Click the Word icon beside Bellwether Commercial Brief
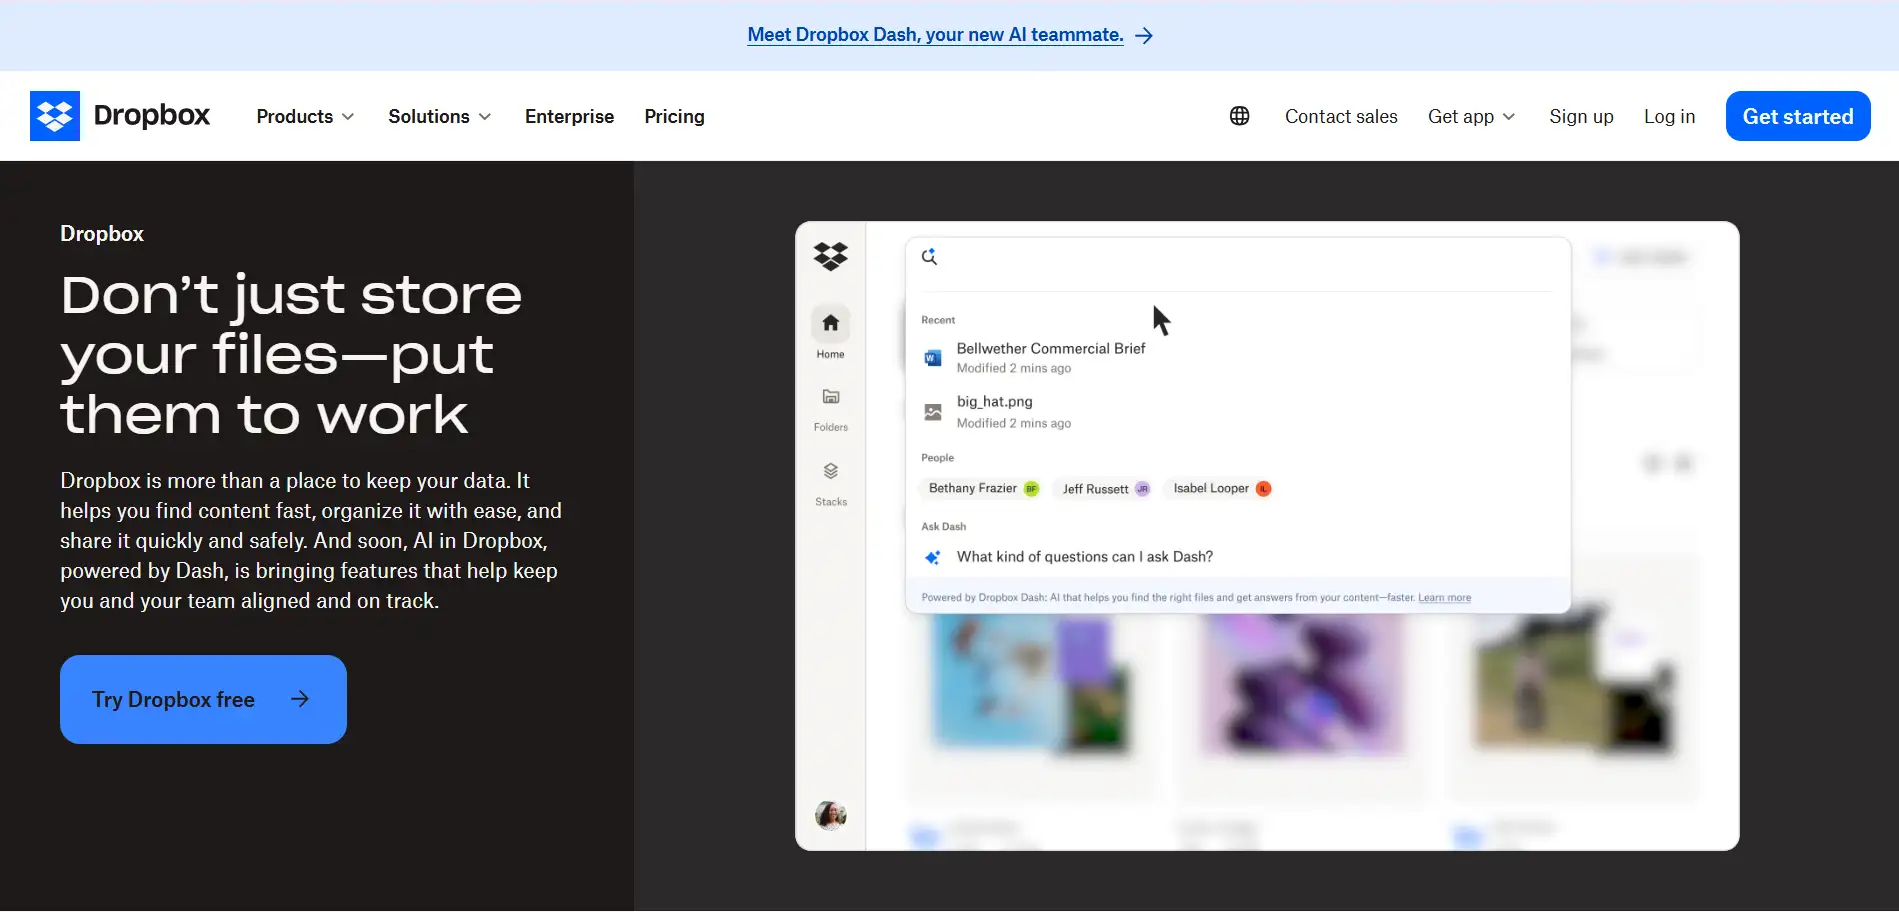Viewport: 1899px width, 912px height. pyautogui.click(x=932, y=357)
